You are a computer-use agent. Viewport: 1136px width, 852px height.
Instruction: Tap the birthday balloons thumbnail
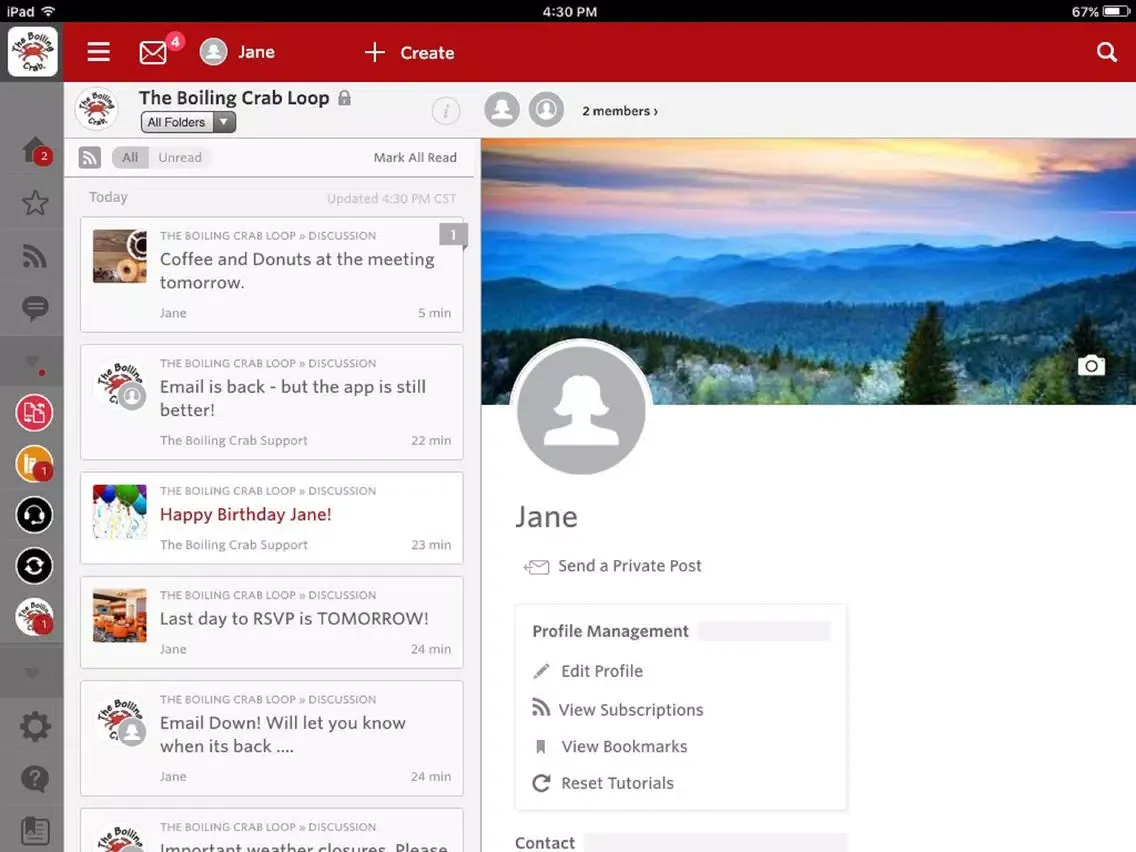click(x=120, y=511)
